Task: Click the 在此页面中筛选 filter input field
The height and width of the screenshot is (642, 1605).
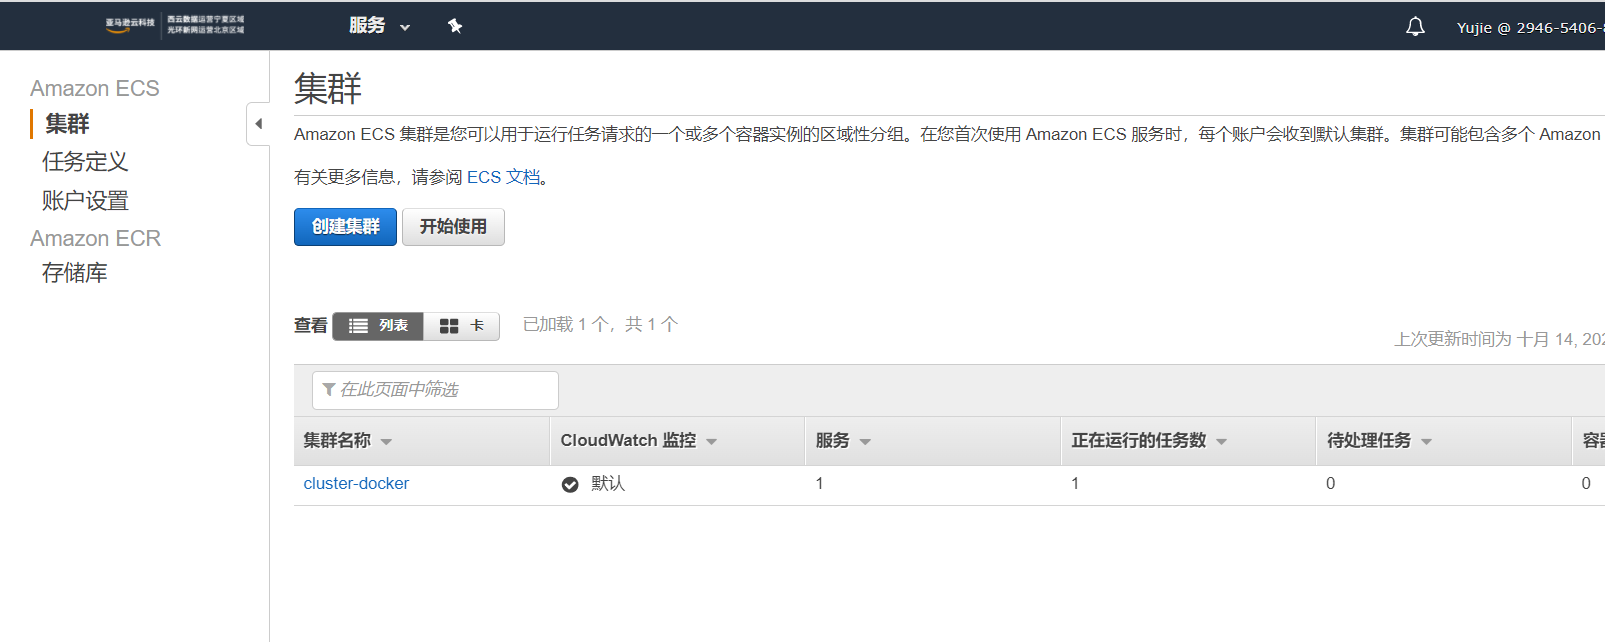Action: pos(435,390)
